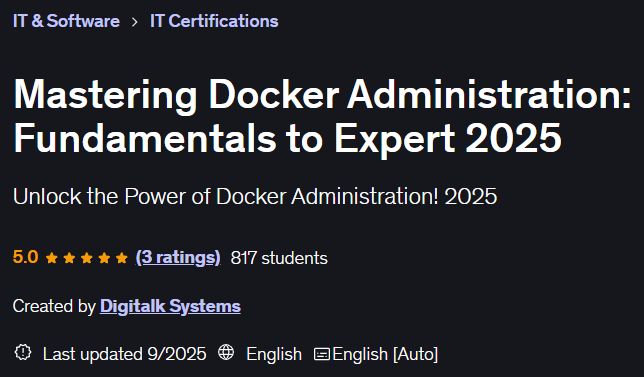Visit the Digitalk Systems instructor page
The height and width of the screenshot is (377, 644).
tap(170, 306)
